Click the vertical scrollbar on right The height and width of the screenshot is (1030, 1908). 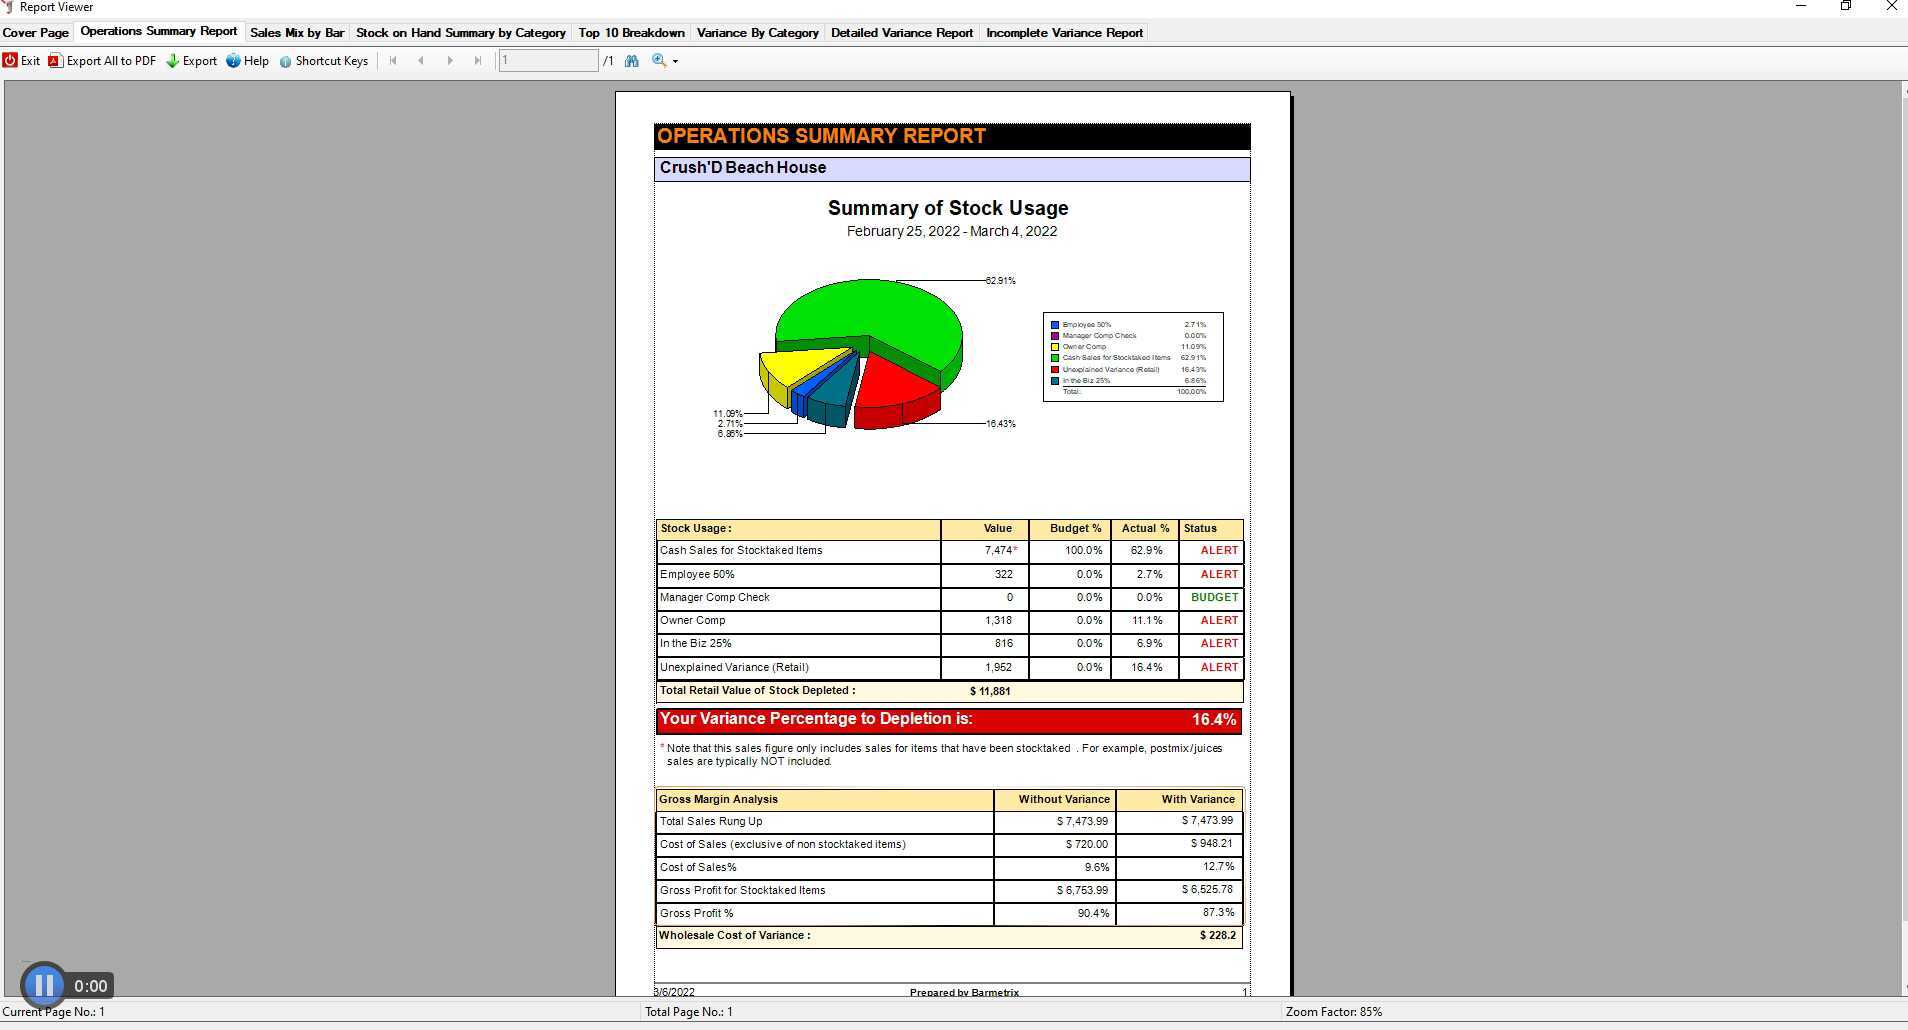1904,538
